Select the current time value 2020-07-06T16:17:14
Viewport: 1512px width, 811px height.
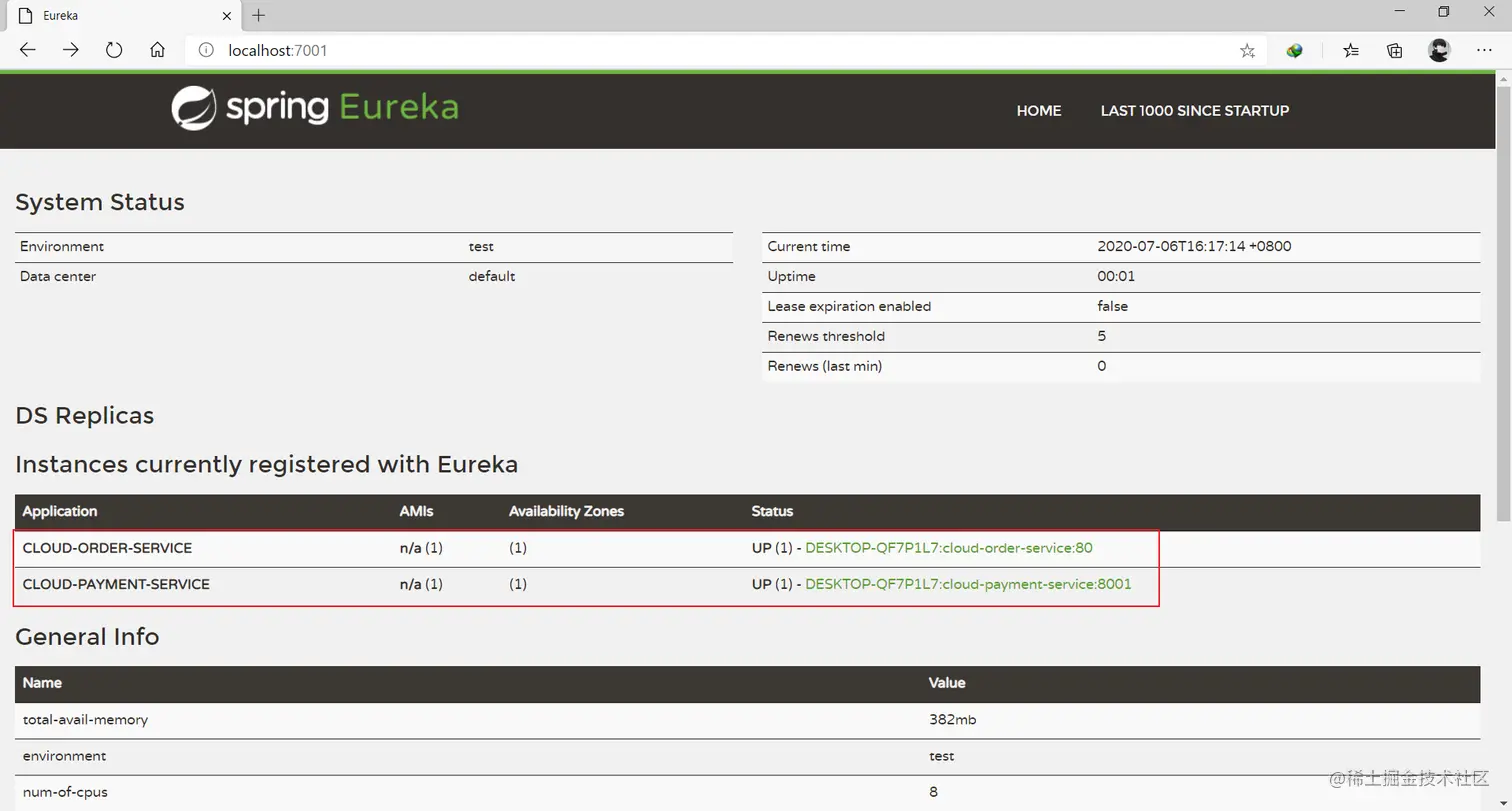[1194, 246]
